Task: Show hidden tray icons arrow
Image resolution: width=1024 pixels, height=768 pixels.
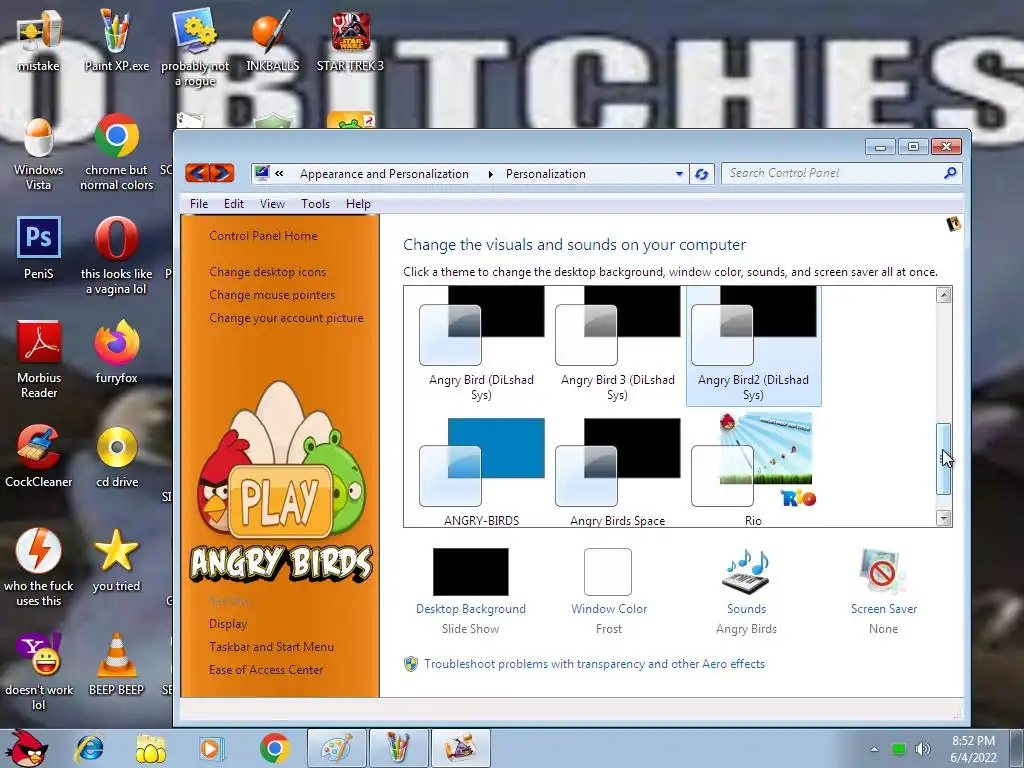Action: click(874, 749)
